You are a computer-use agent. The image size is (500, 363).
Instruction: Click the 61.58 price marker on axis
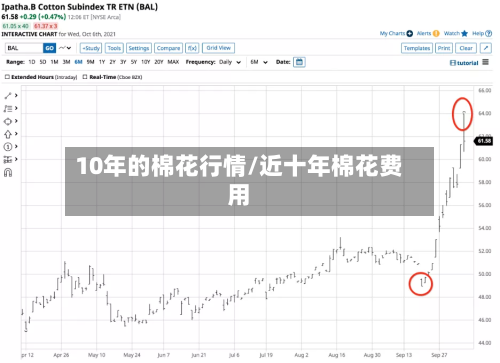(x=484, y=141)
